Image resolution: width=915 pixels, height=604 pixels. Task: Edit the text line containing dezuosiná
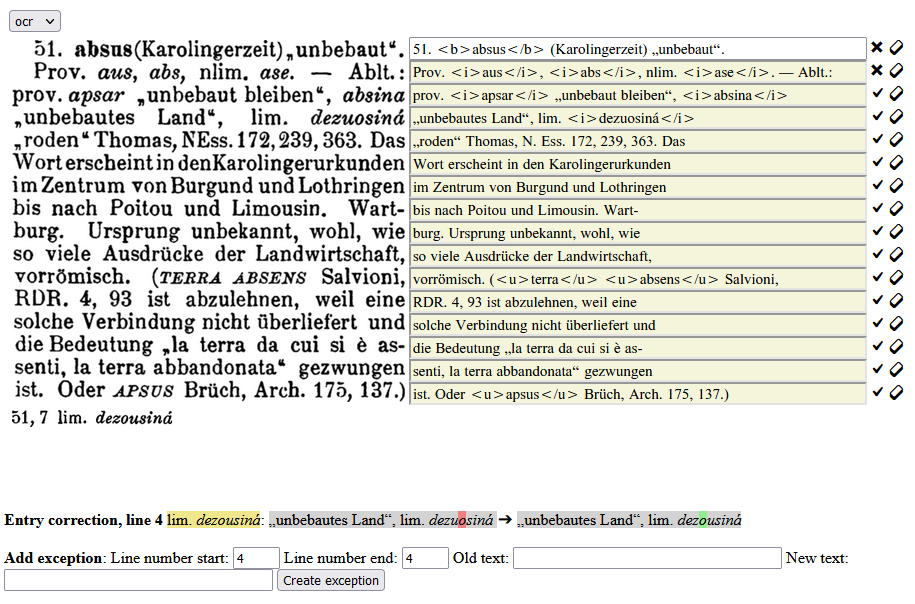coord(637,118)
